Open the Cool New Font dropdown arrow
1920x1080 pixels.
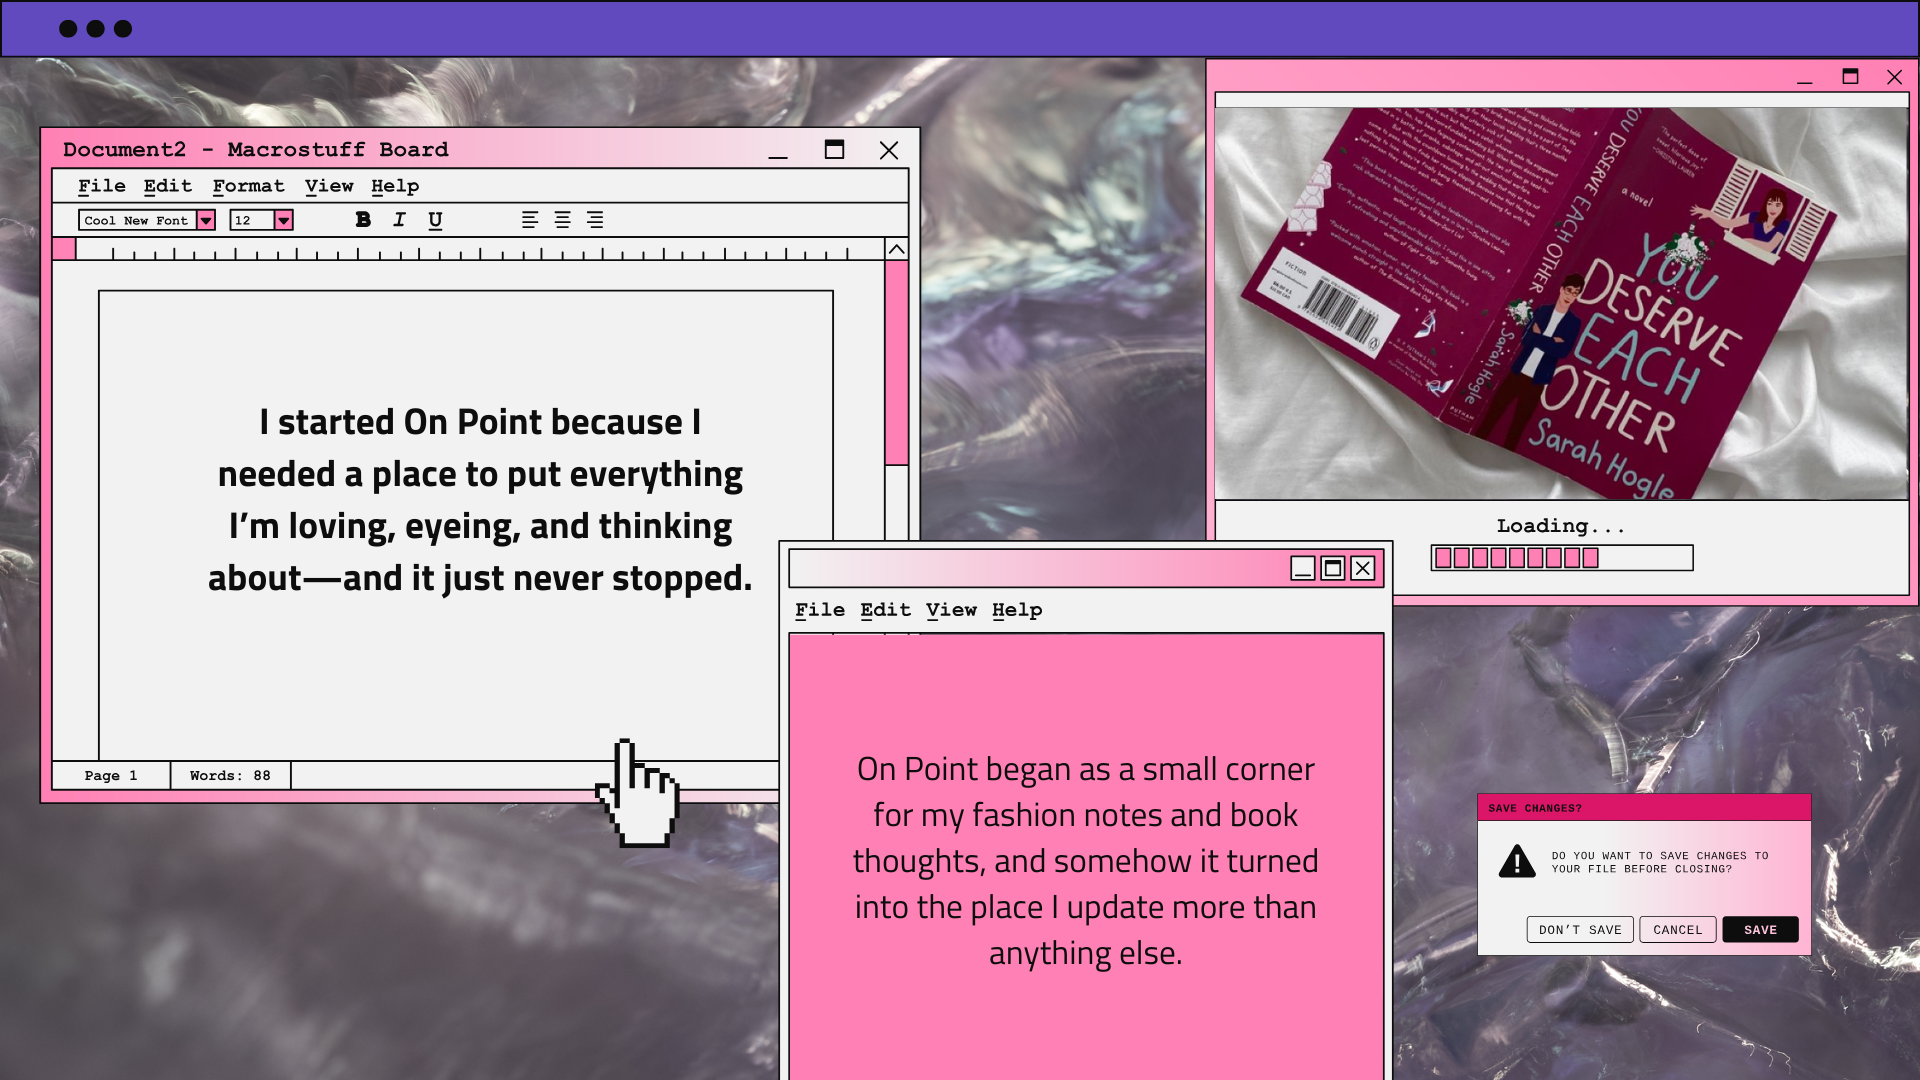[206, 220]
